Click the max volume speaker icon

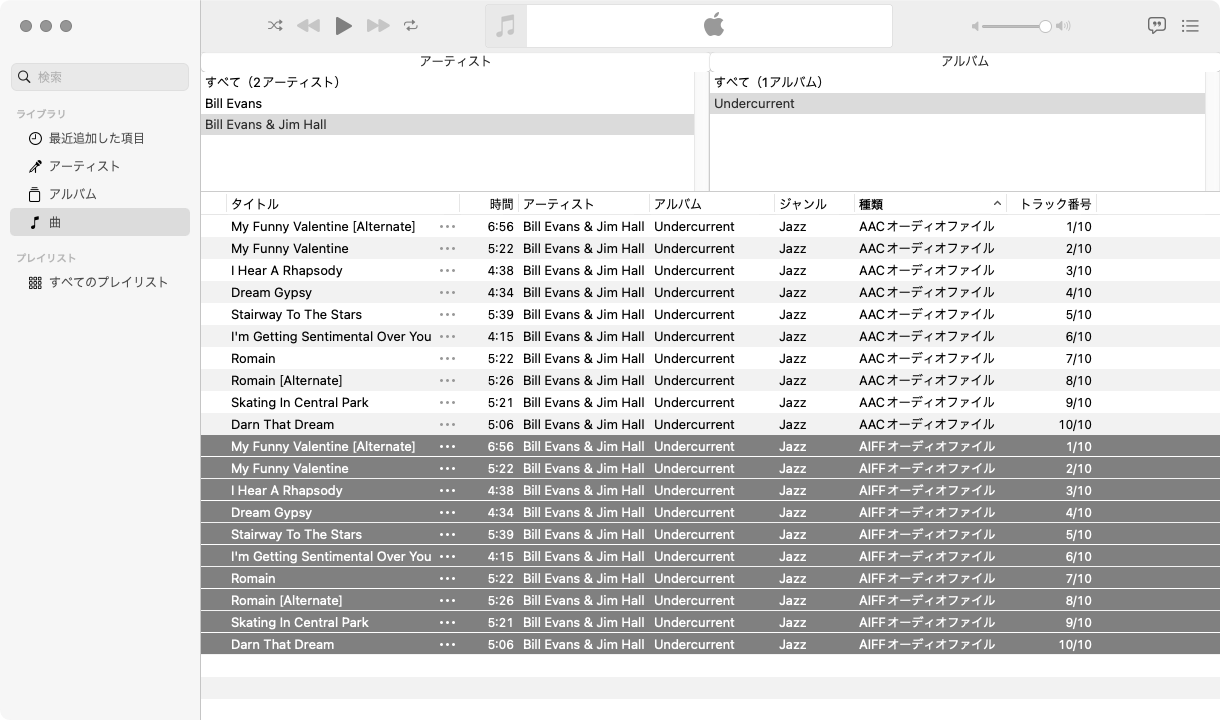tap(1064, 27)
